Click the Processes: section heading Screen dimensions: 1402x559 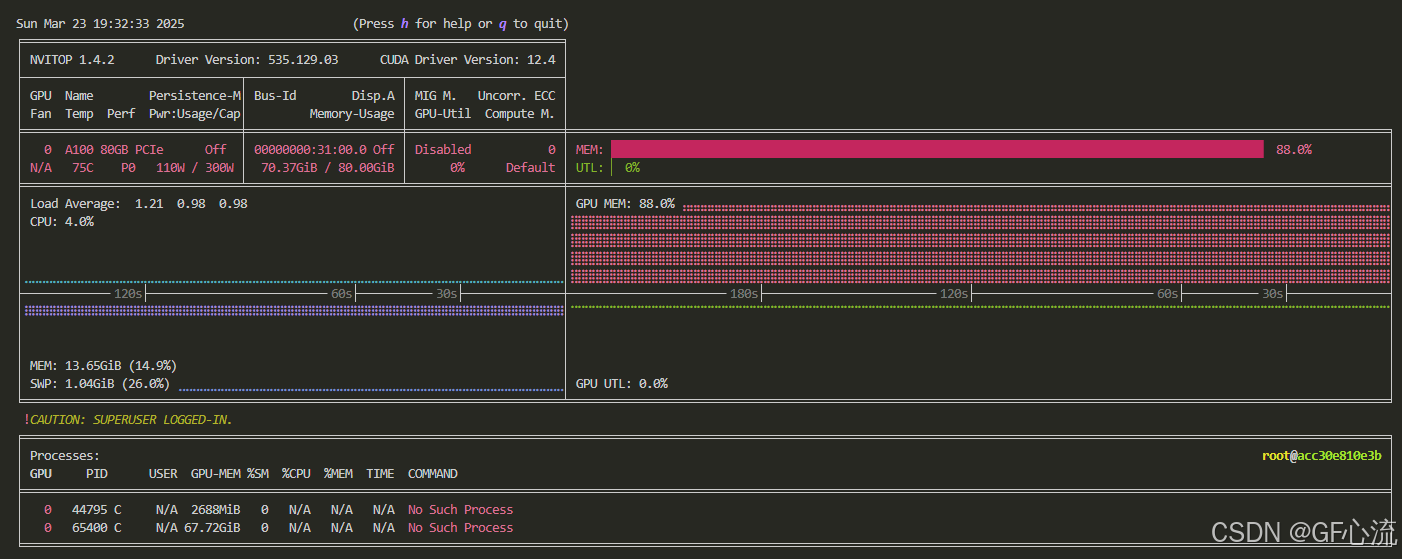point(65,456)
